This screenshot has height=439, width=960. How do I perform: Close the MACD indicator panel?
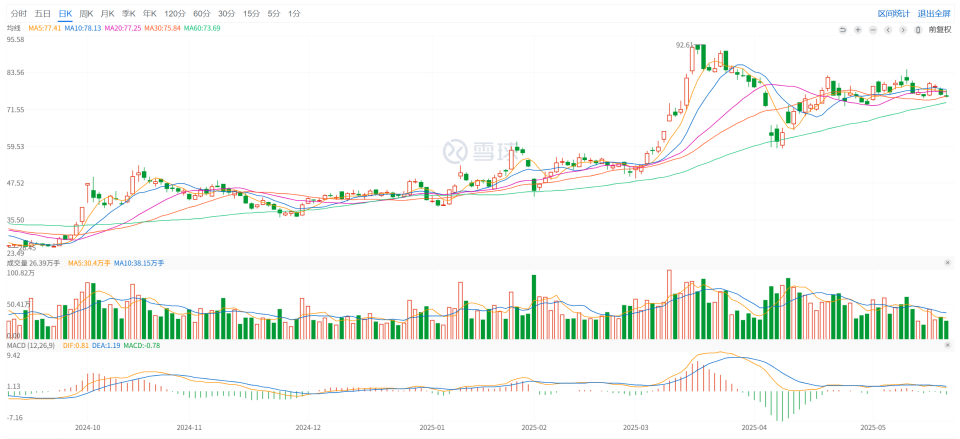(948, 347)
